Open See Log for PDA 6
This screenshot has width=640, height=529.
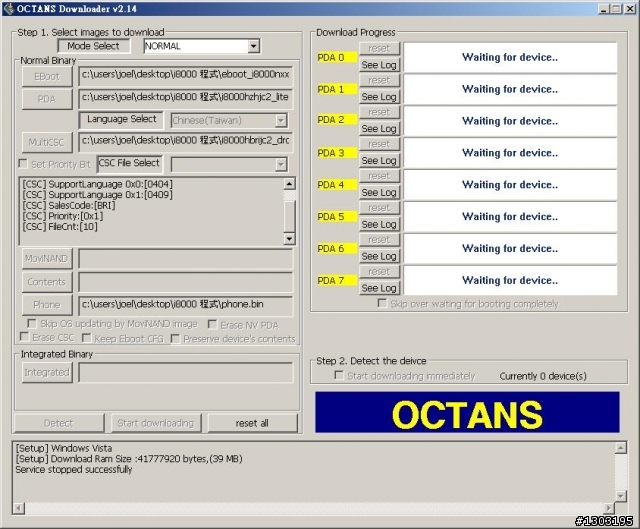pyautogui.click(x=379, y=256)
